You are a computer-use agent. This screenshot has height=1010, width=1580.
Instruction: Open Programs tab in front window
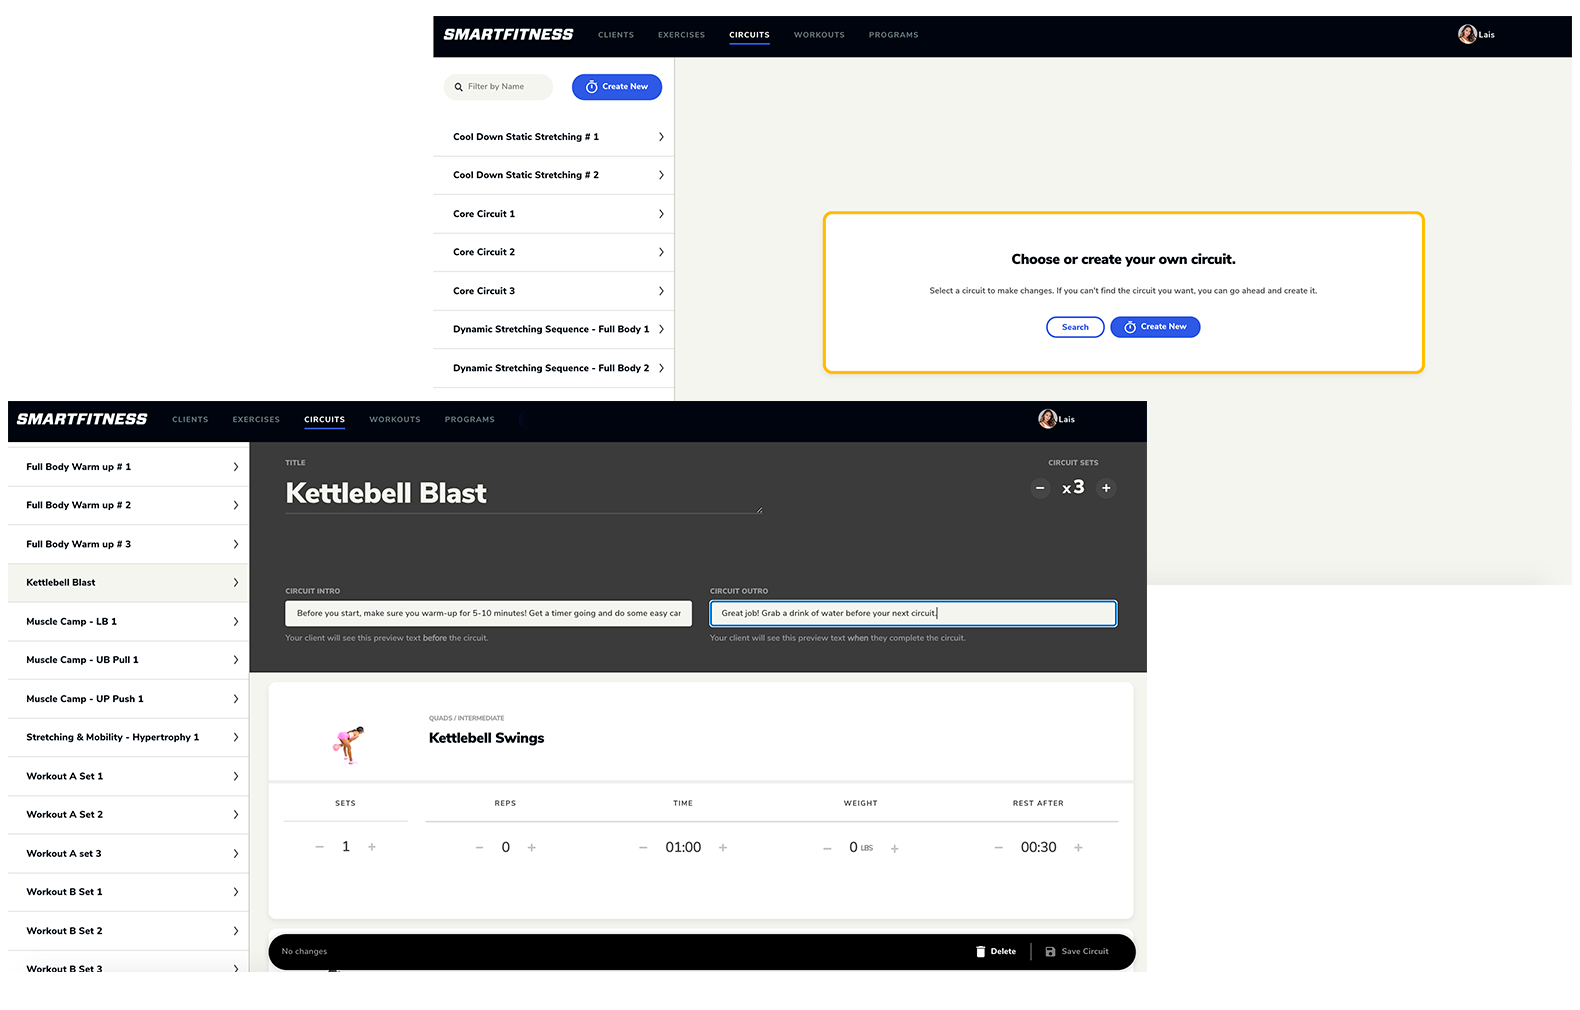pos(470,420)
